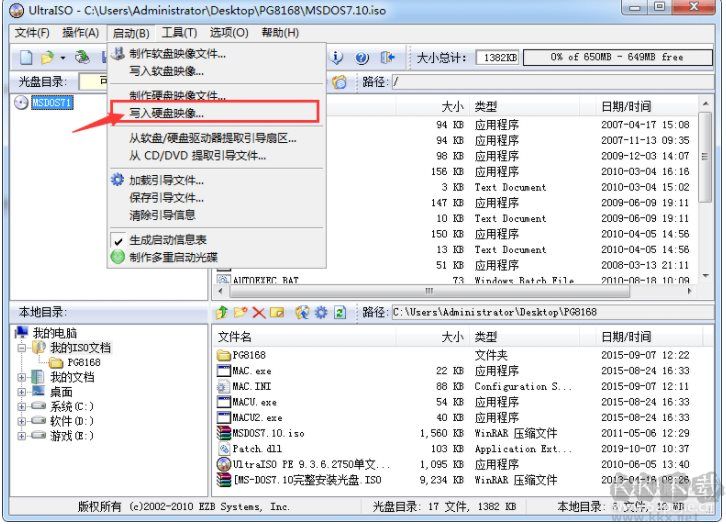This screenshot has height=524, width=726.
Task: Expand the 桌面 tree node
Action: click(21, 392)
